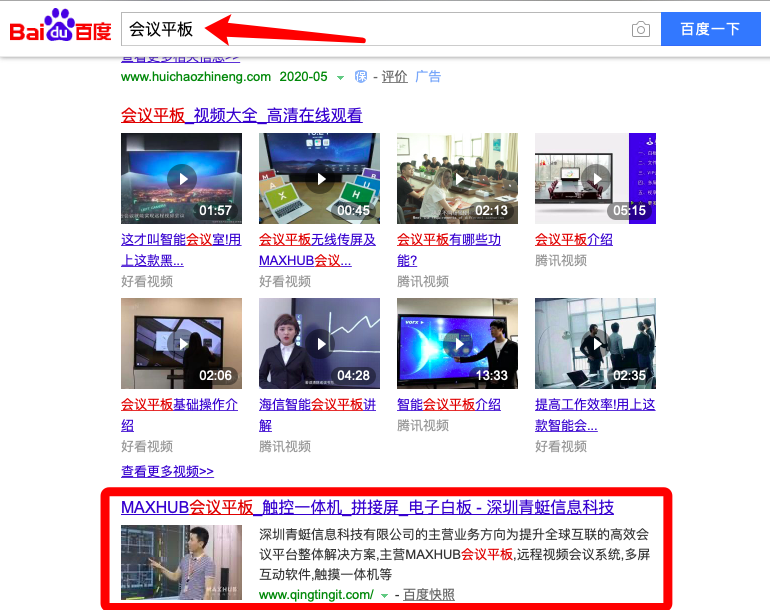Open 会议平板_视频大全_高清在线观看 title link
Screen dimensions: 770x610
(x=242, y=115)
